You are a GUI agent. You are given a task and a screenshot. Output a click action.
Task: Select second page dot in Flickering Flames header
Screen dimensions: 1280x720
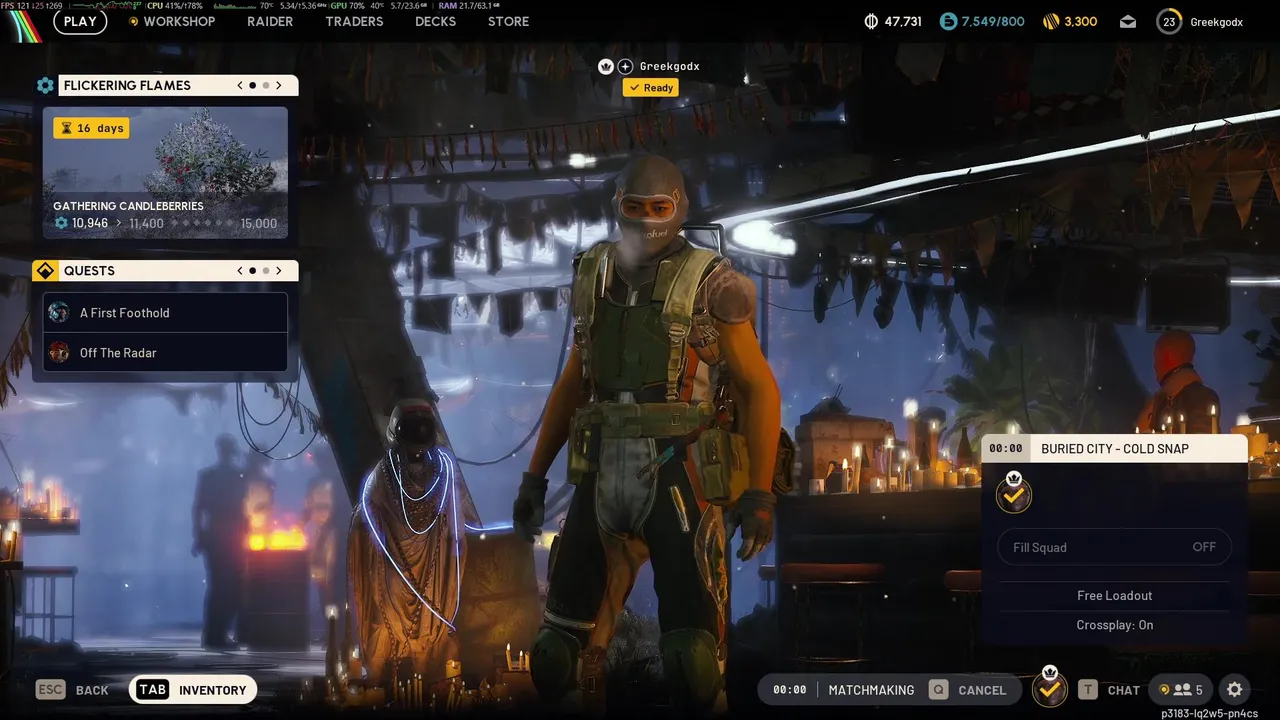coord(265,86)
